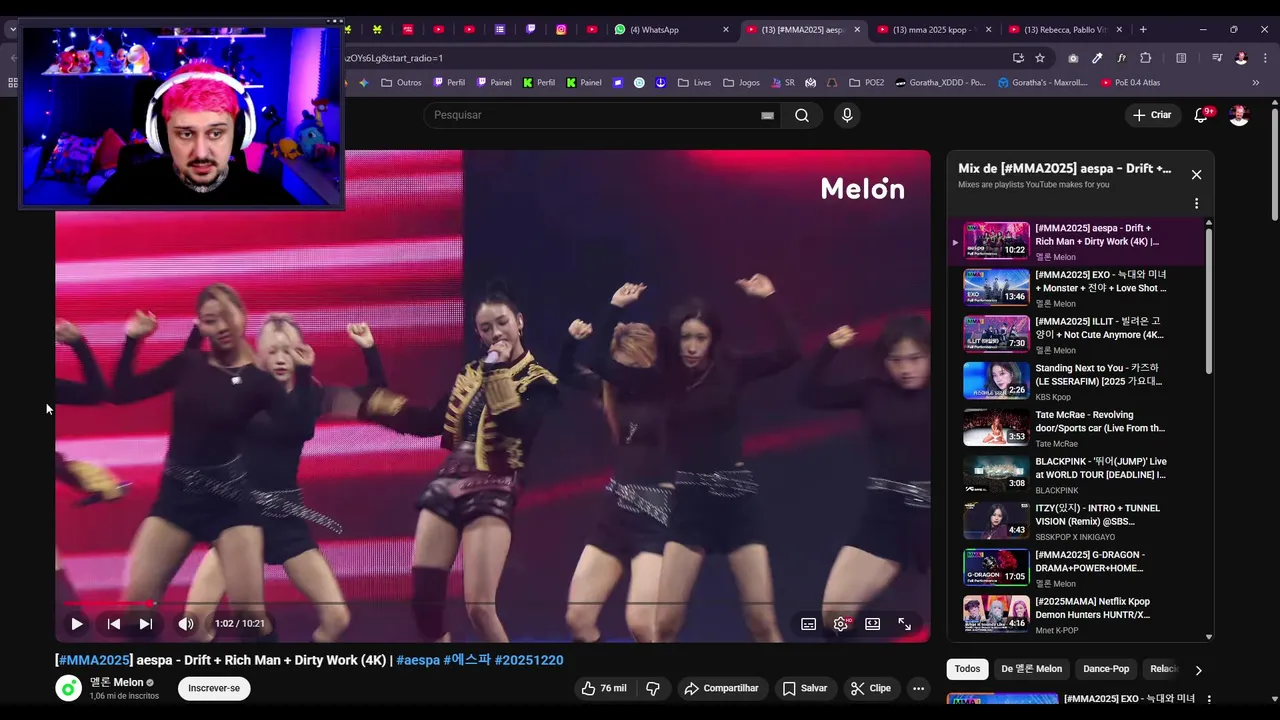Open the 멜론 Melon channel name link
The image size is (1280, 720).
pyautogui.click(x=117, y=682)
